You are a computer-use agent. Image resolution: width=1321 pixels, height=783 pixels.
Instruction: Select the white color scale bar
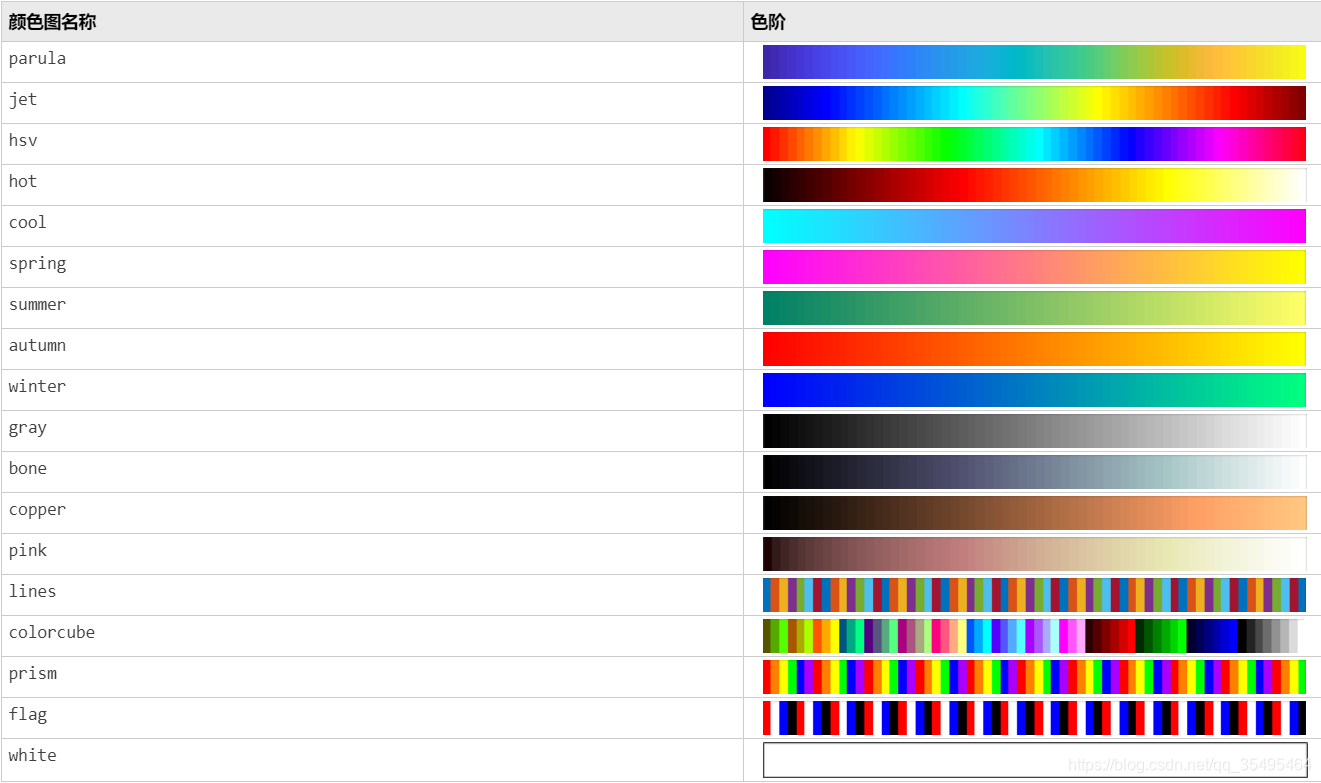click(1034, 759)
